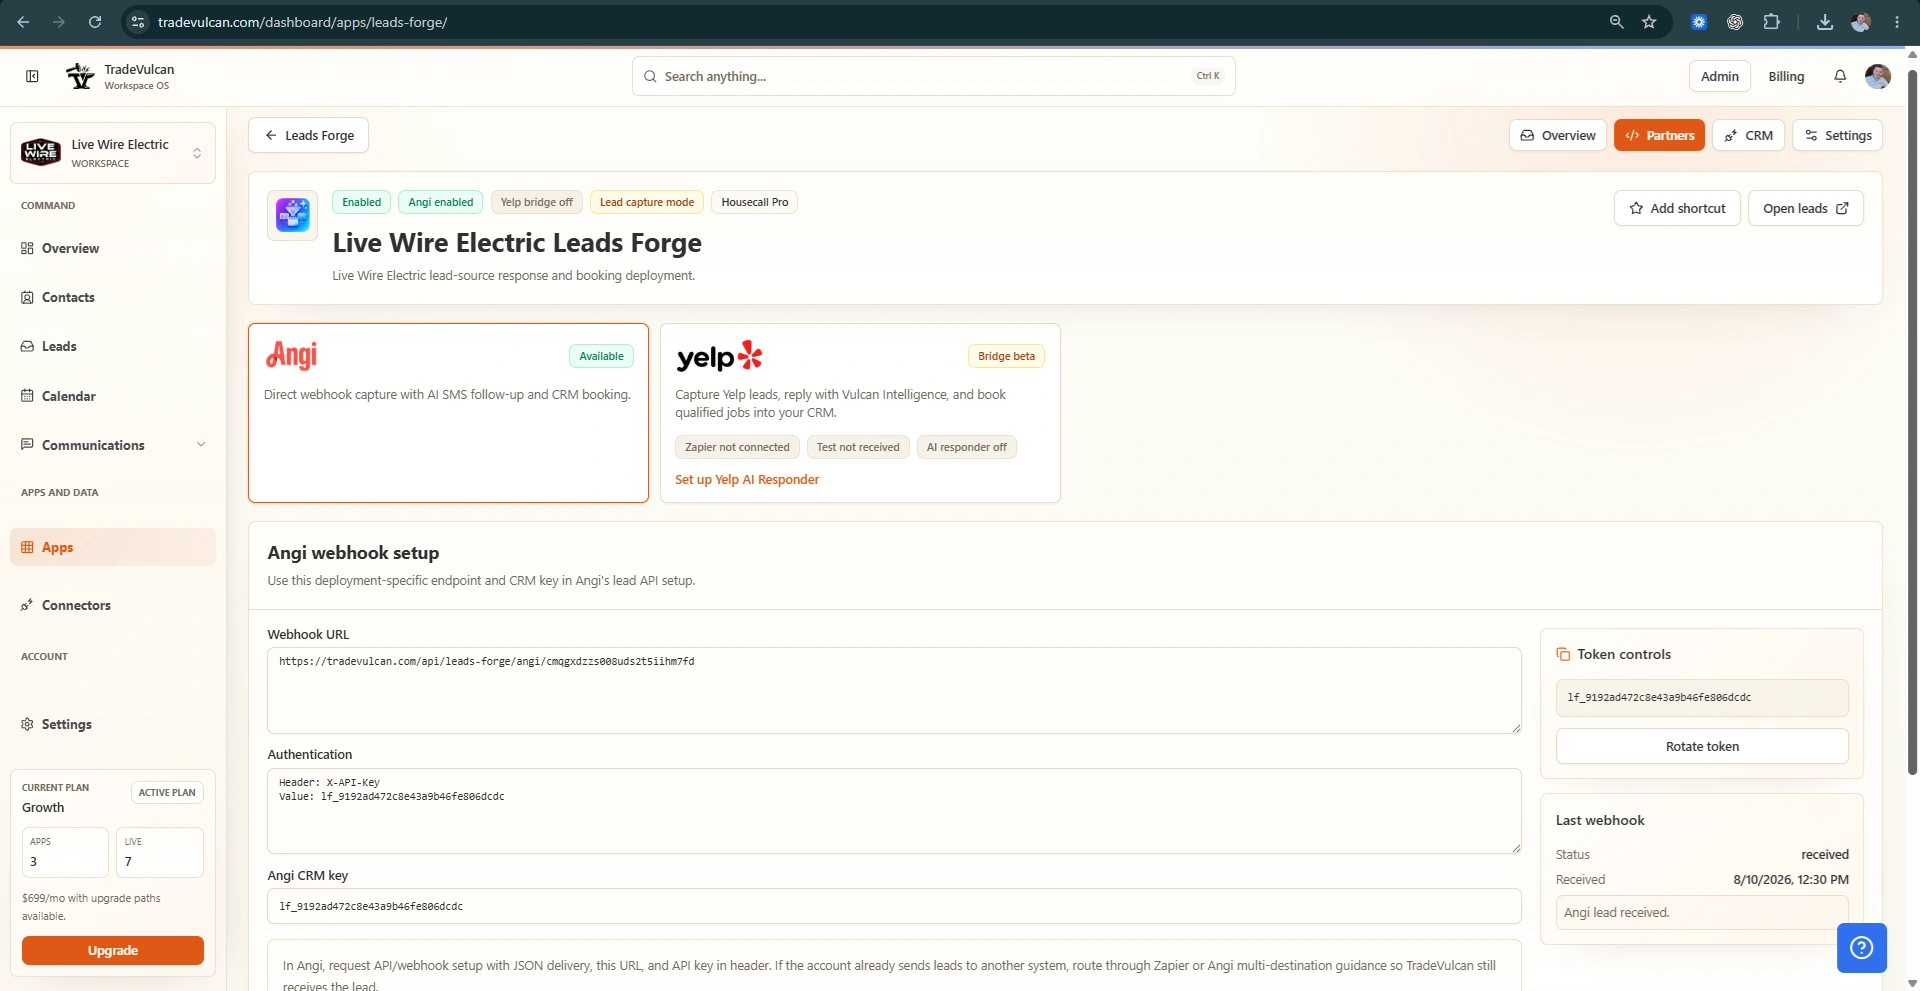Screen dimensions: 1920x991
Task: Click the Rotate token button
Action: pyautogui.click(x=1702, y=746)
